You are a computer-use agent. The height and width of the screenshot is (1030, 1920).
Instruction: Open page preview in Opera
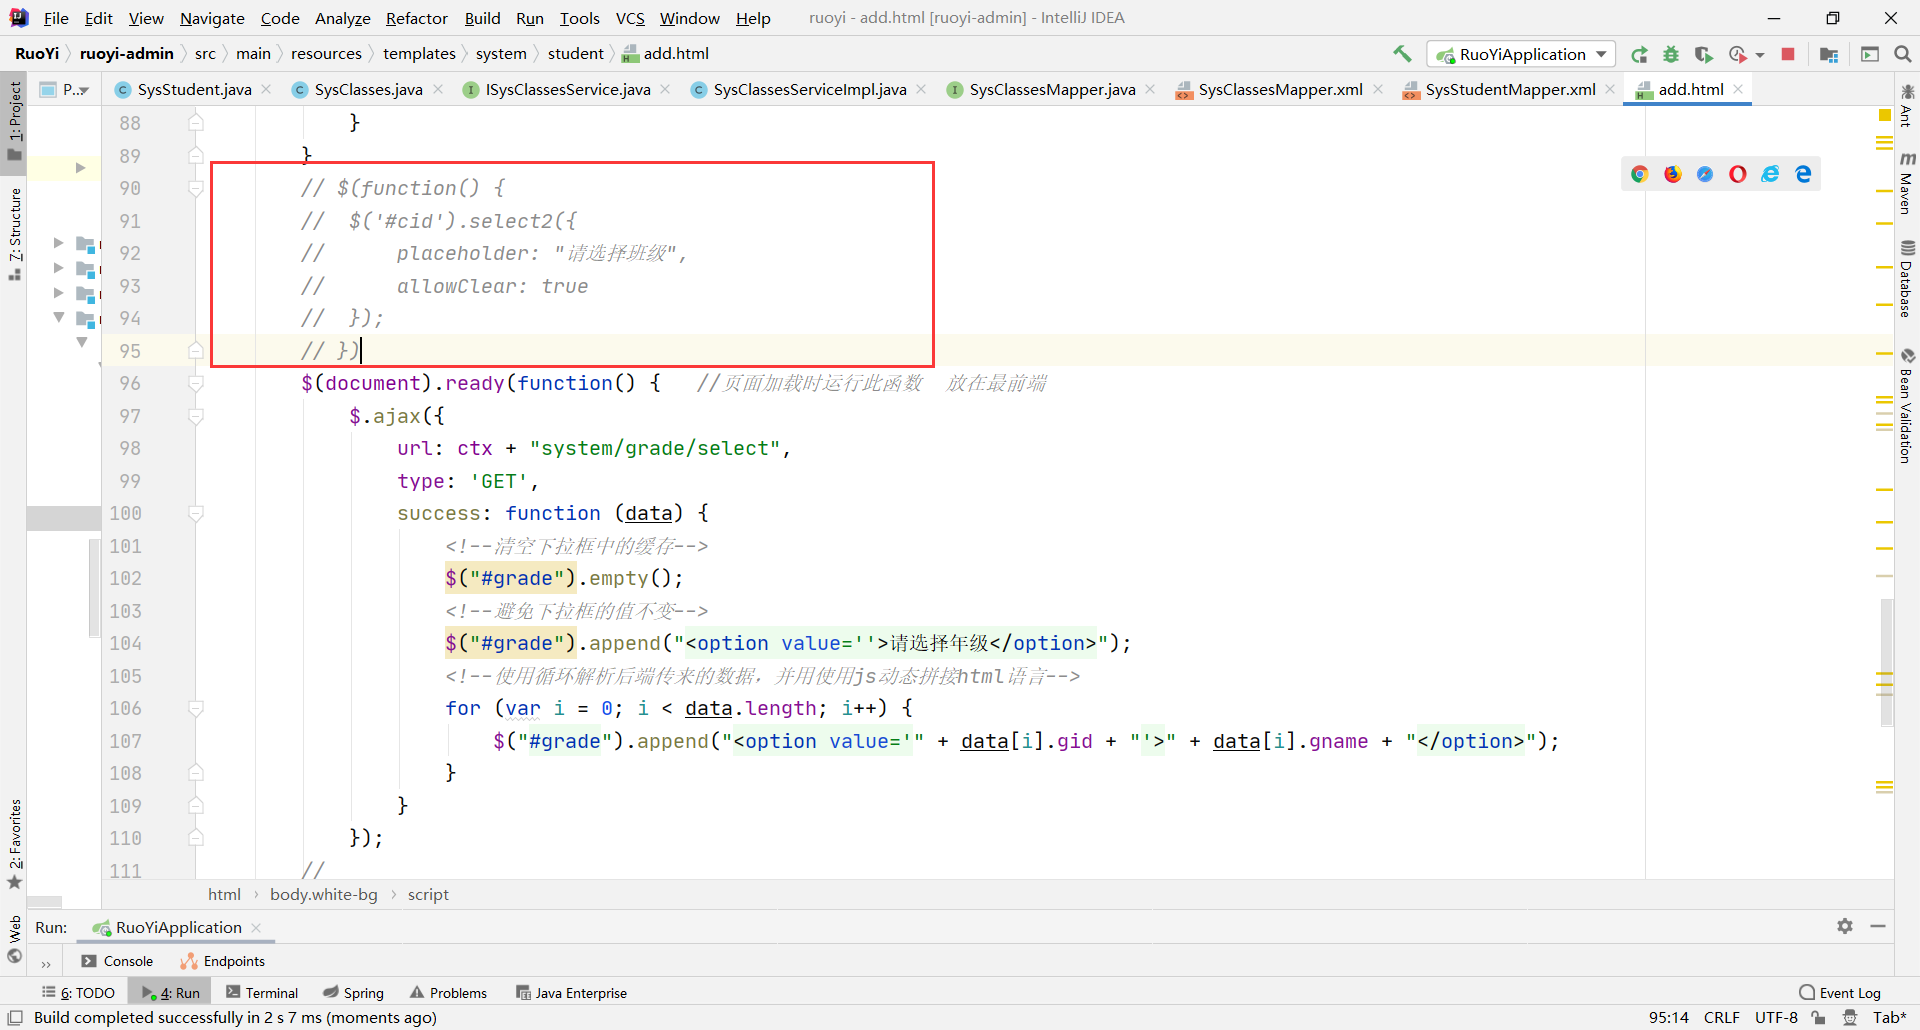click(x=1738, y=174)
